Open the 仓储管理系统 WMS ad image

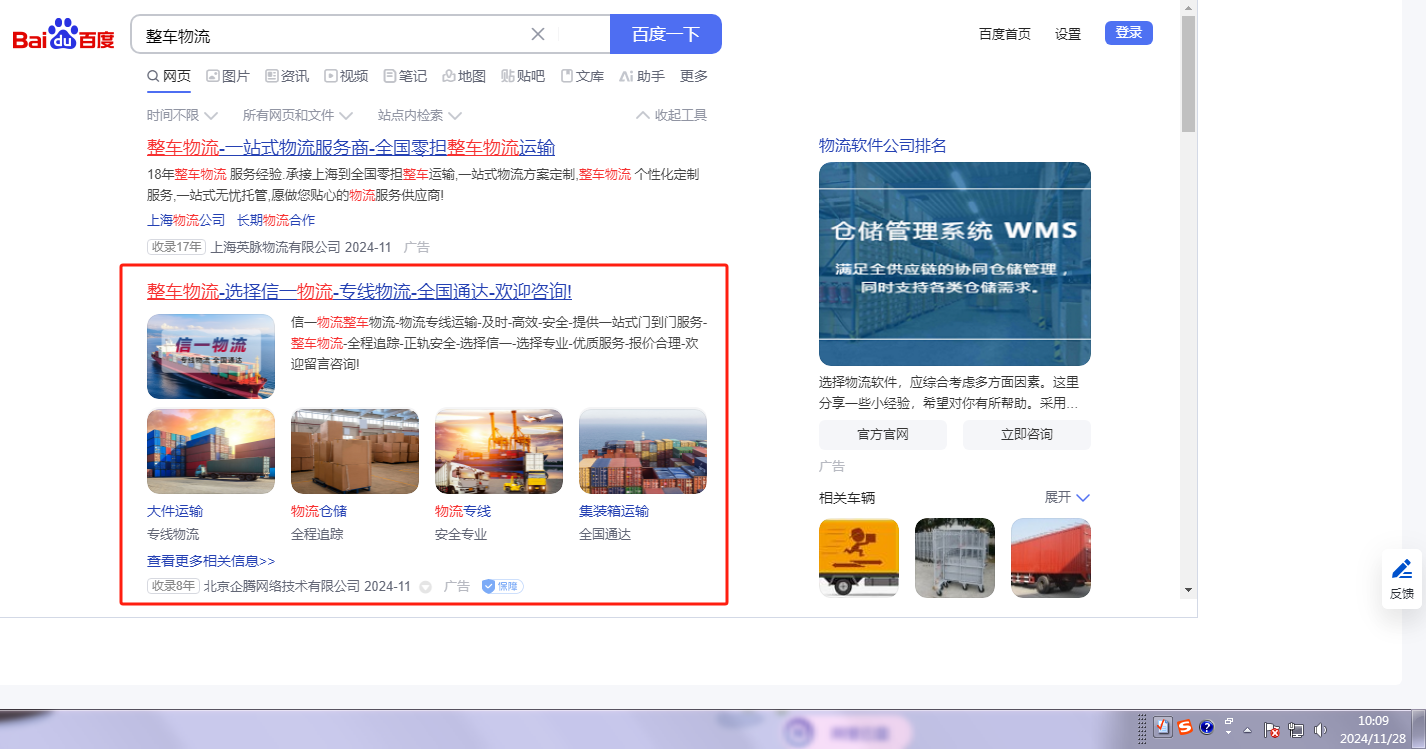tap(955, 264)
